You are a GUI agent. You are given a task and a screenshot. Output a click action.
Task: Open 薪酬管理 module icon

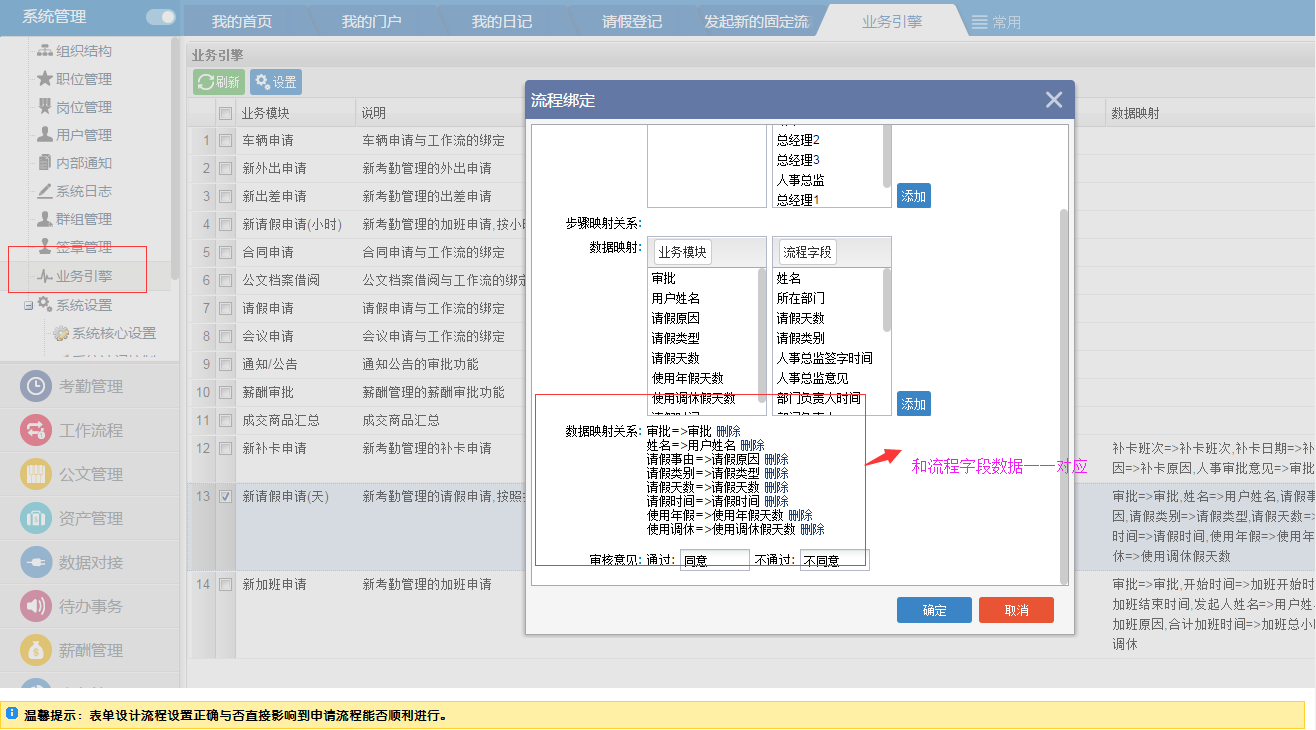[x=36, y=651]
